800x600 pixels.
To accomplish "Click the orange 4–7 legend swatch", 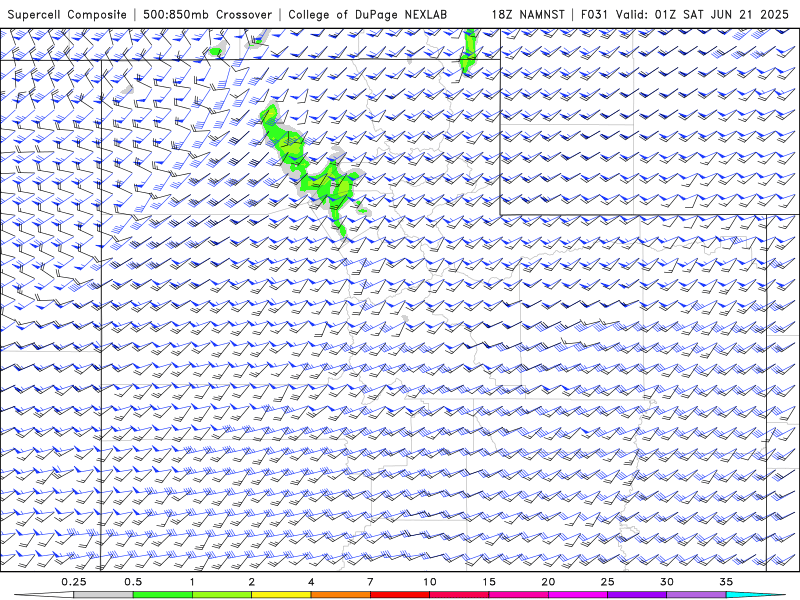I will click(x=340, y=595).
